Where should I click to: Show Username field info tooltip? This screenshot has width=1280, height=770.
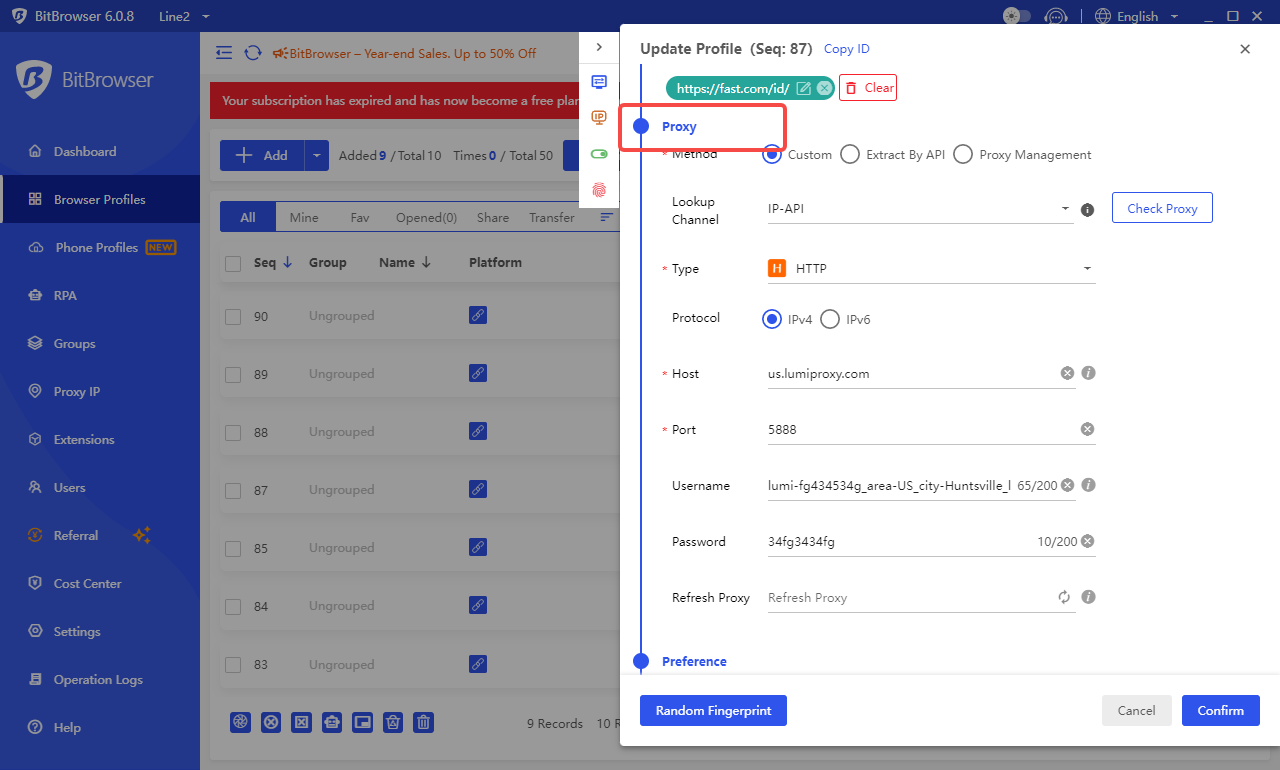pyautogui.click(x=1089, y=485)
